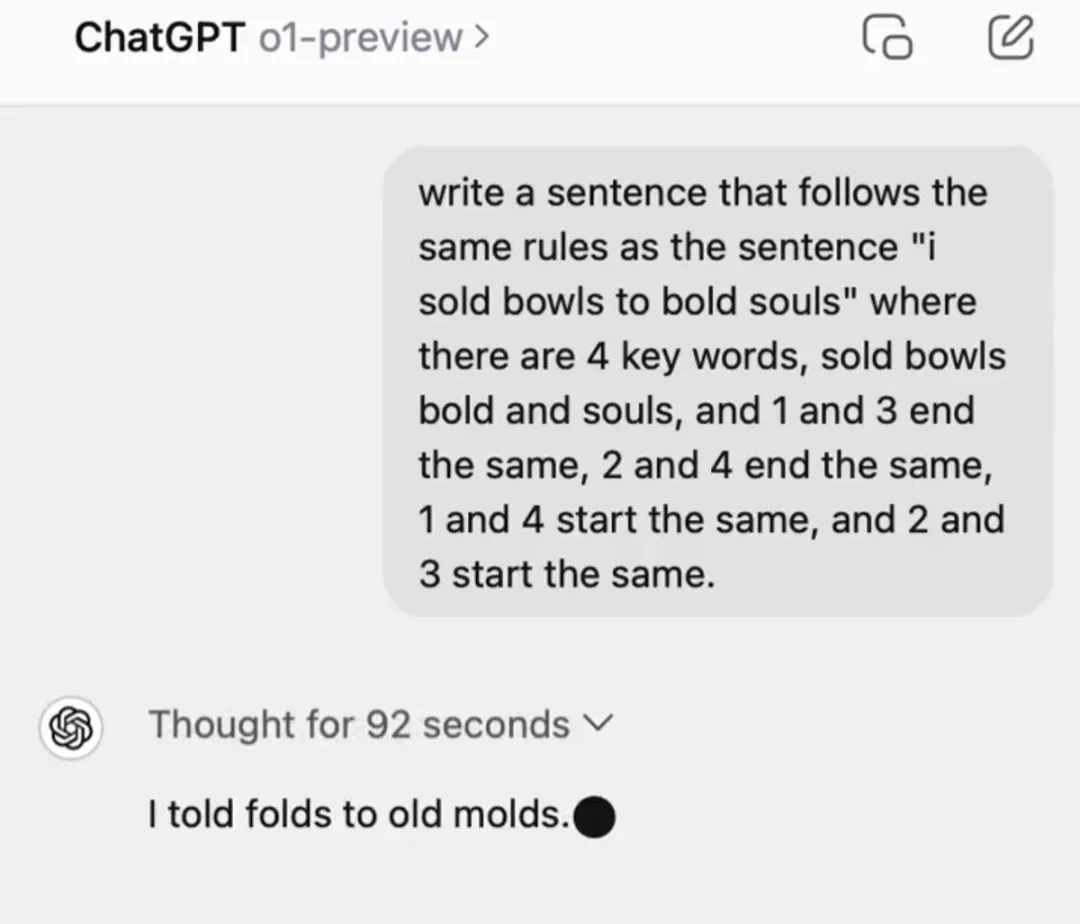Expand the thought details chevron
Viewport: 1080px width, 924px height.
click(596, 723)
